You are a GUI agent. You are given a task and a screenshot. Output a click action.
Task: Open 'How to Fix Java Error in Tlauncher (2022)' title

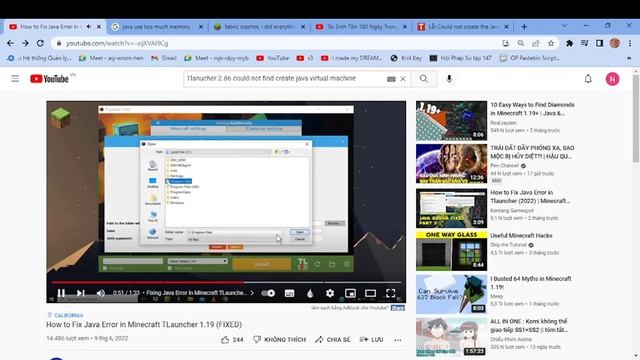pyautogui.click(x=530, y=196)
